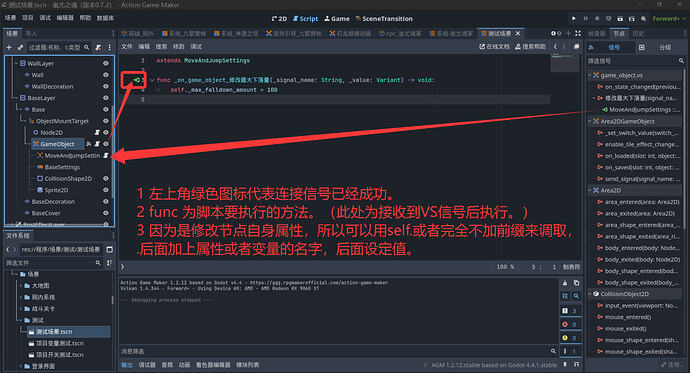690x373 pixels.
Task: Collapse the game_object.vs signal group
Action: [x=590, y=75]
